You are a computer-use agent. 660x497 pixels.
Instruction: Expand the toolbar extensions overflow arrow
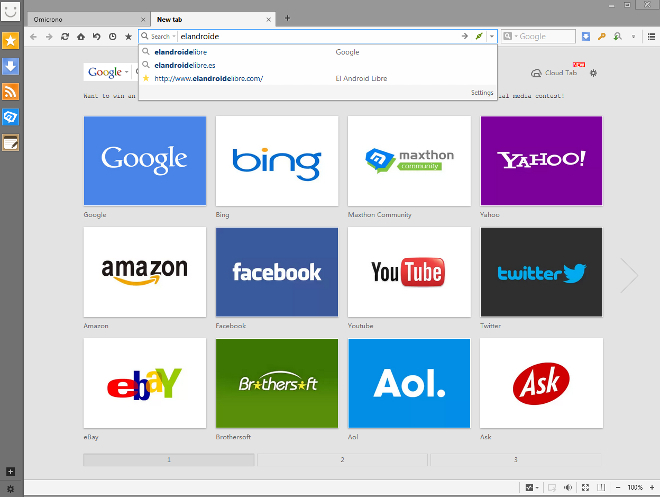pos(633,37)
